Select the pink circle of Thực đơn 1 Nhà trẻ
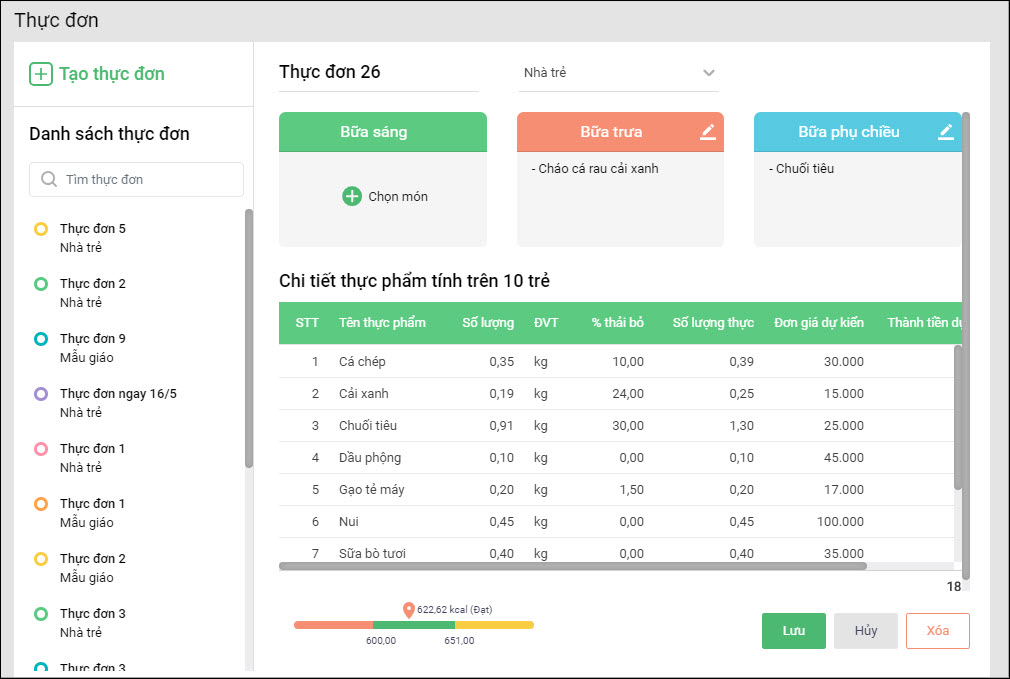 [41, 449]
